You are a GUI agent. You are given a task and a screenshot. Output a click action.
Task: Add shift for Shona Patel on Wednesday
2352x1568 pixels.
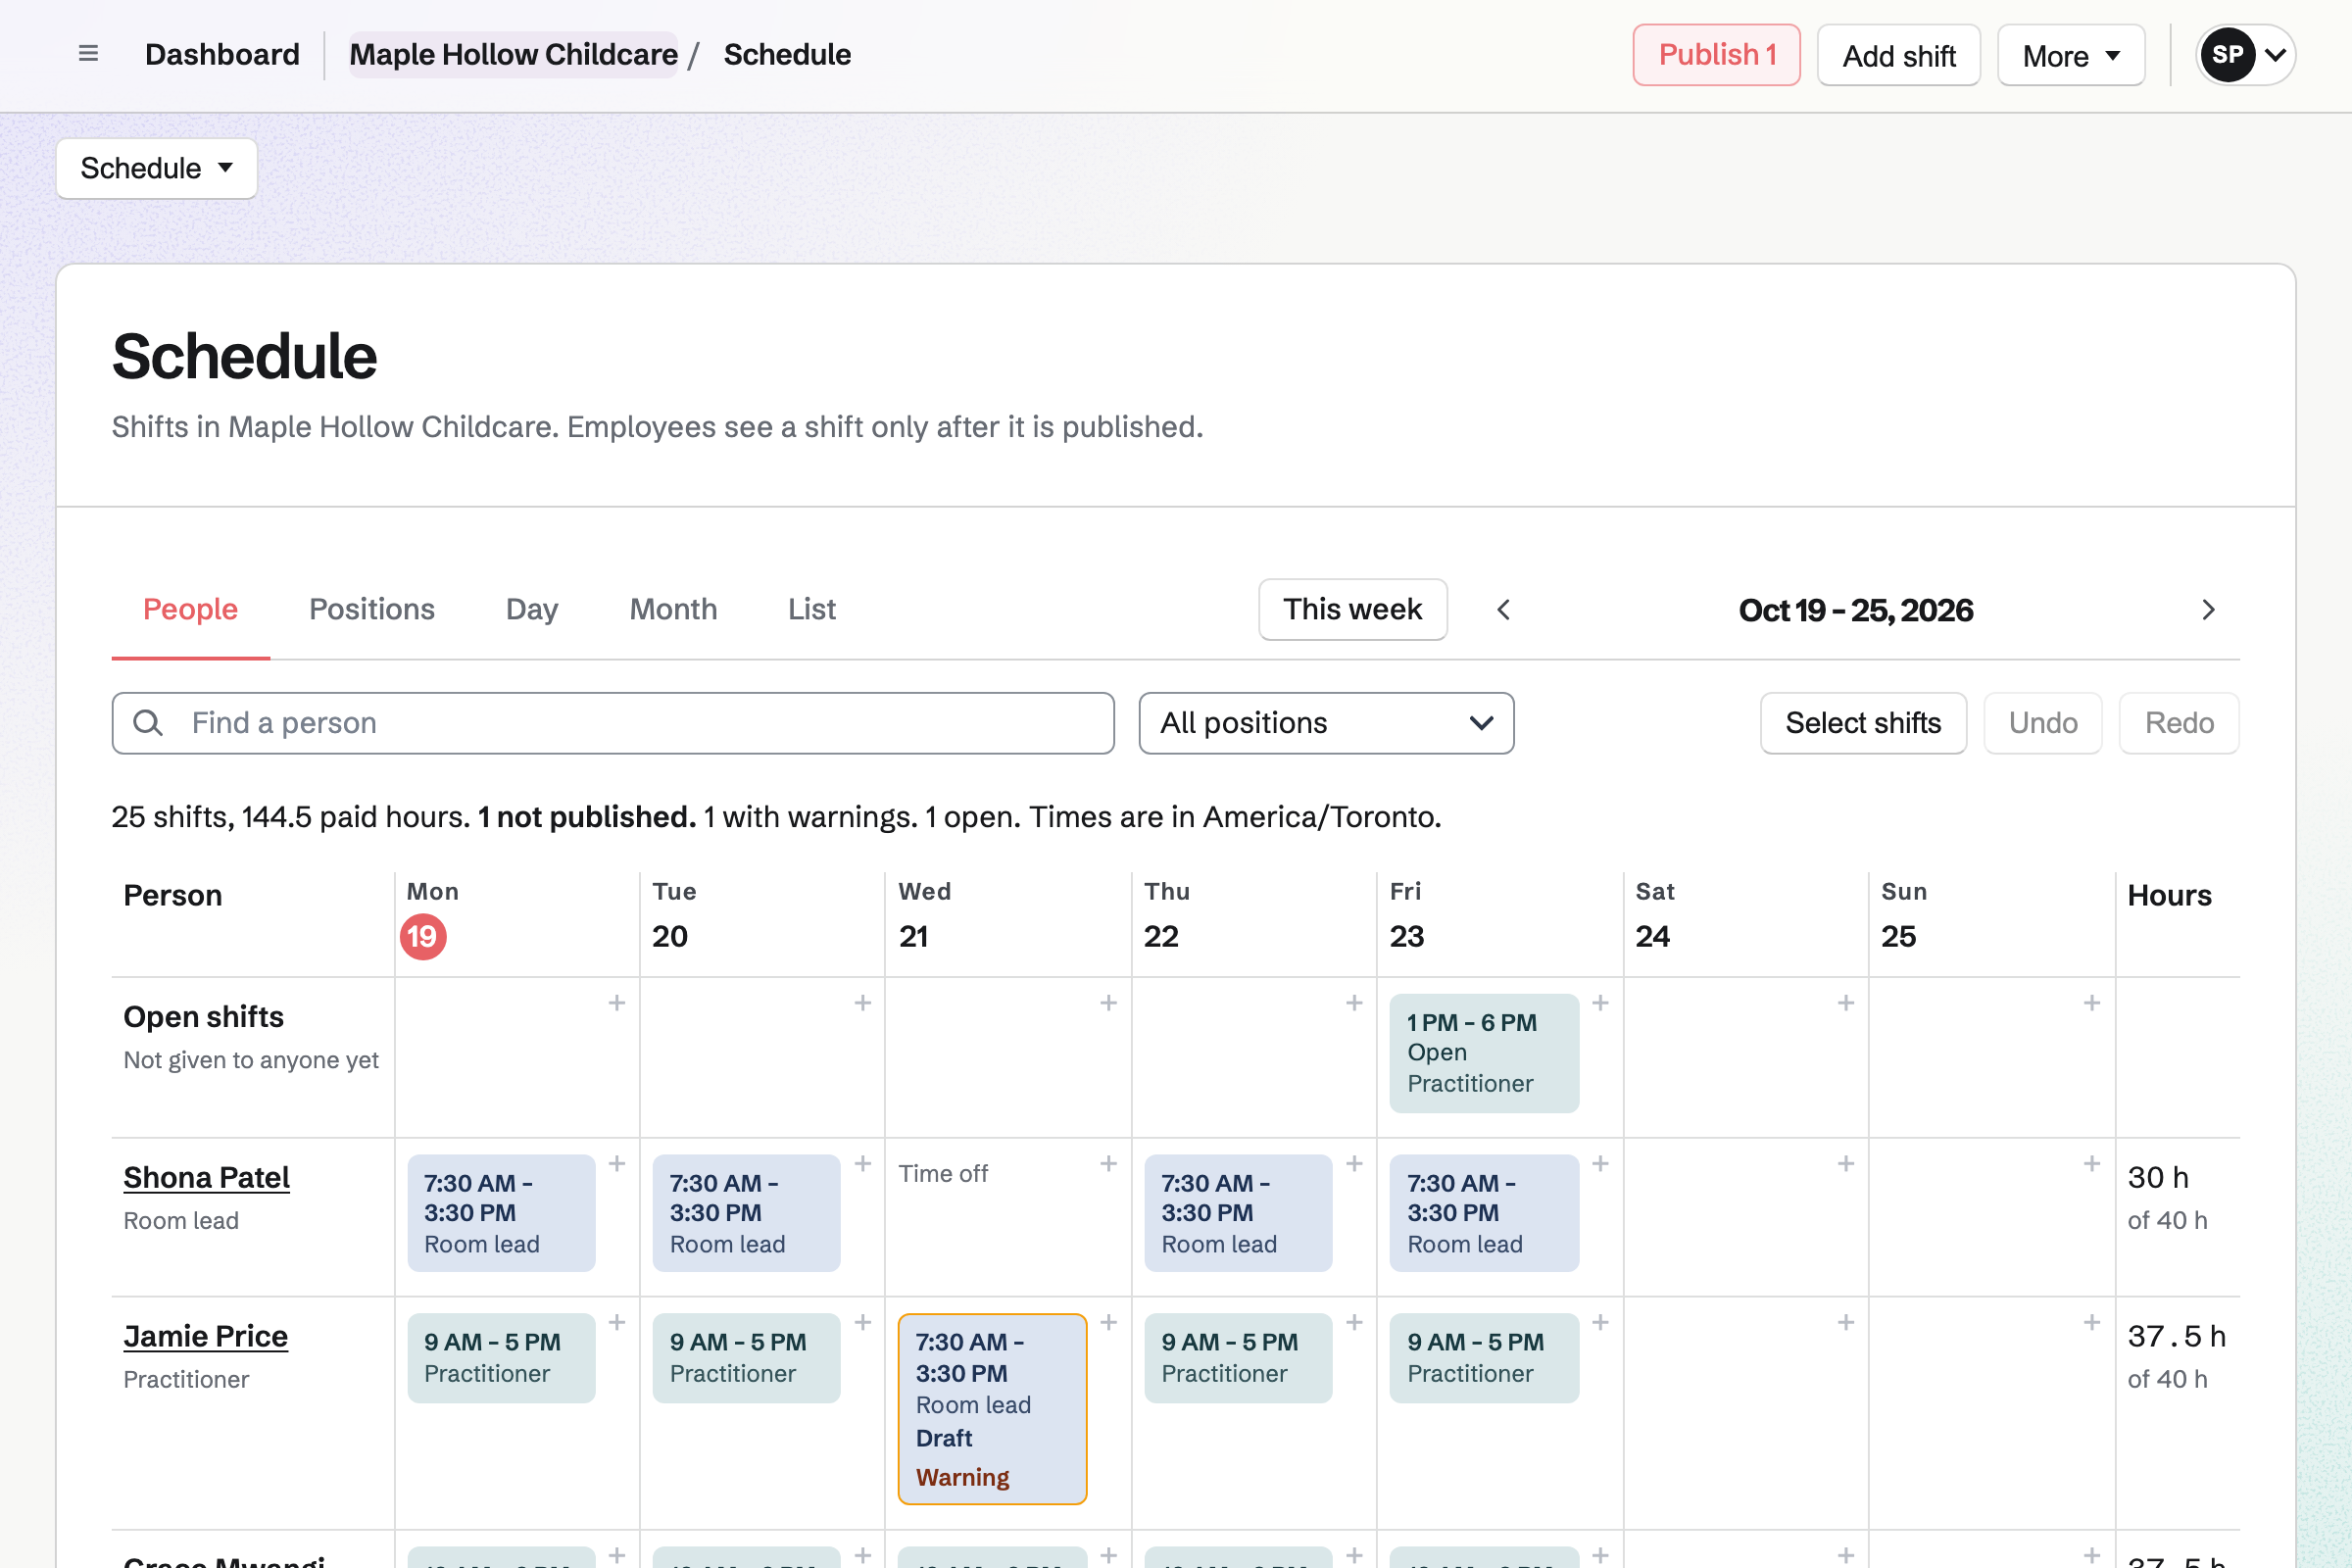tap(1109, 1164)
